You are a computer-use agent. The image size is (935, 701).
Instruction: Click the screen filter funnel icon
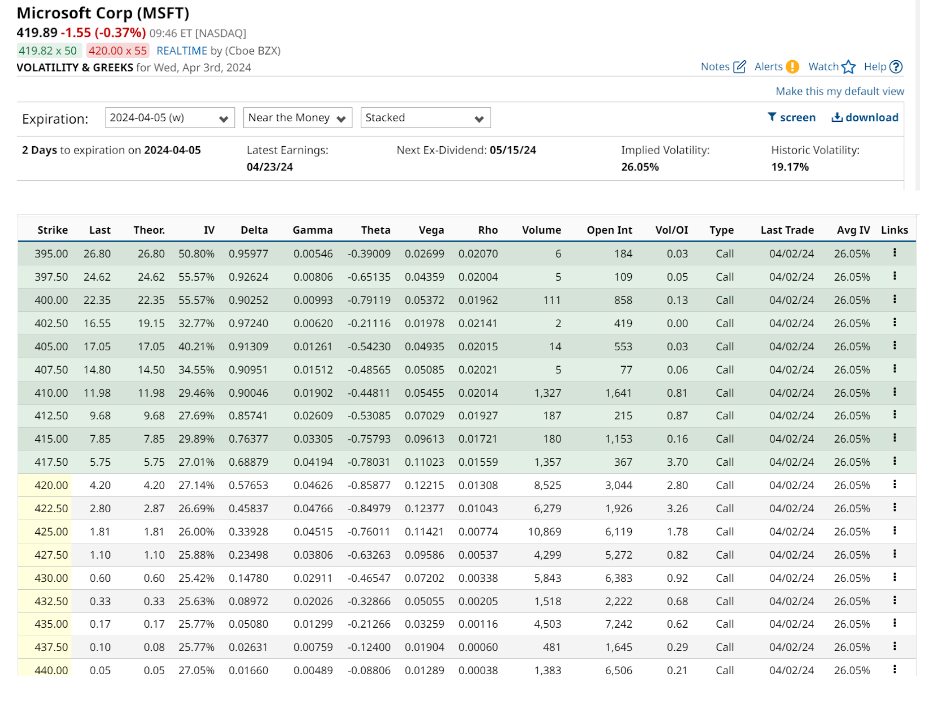772,117
